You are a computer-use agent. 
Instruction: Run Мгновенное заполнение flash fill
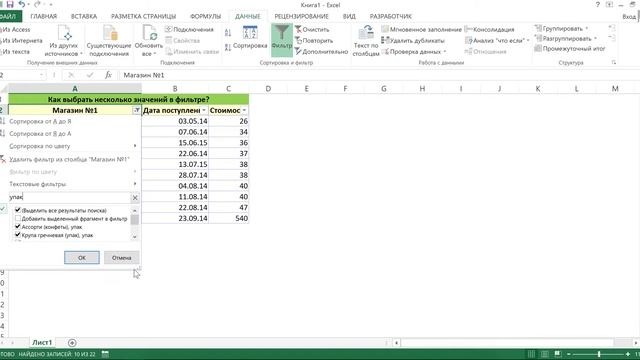click(422, 29)
